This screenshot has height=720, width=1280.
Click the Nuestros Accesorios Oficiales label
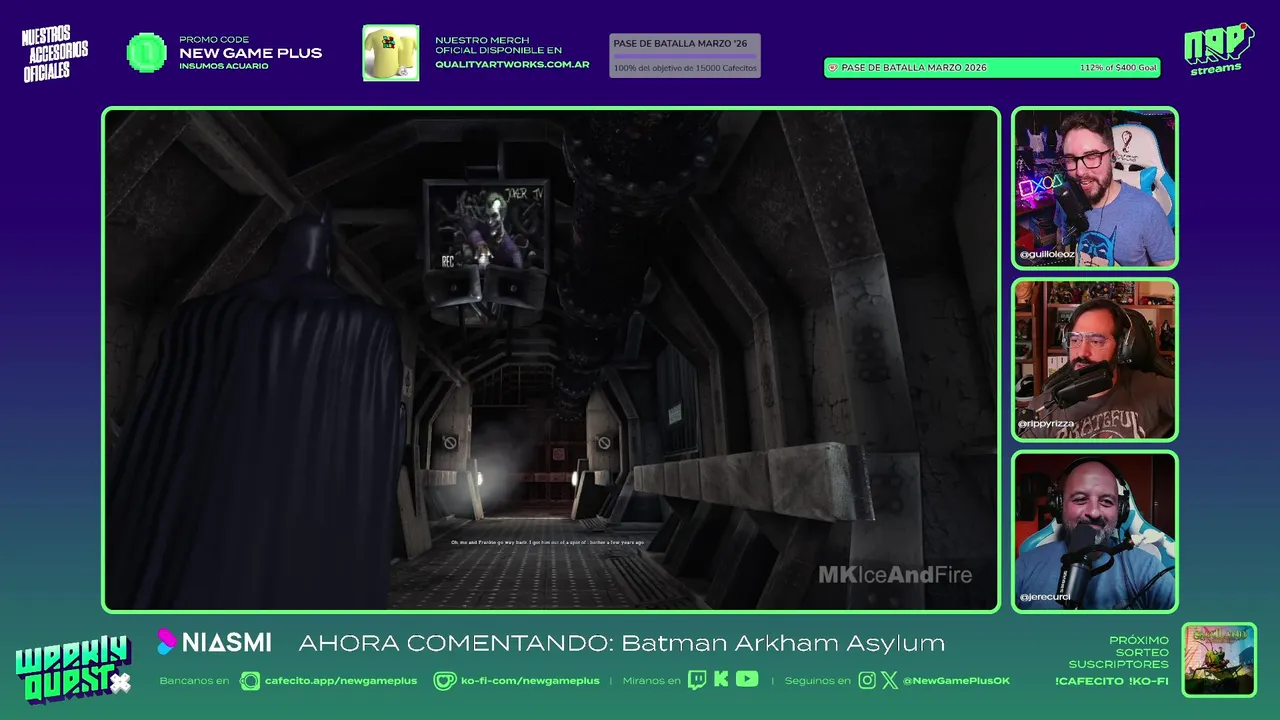[x=55, y=52]
